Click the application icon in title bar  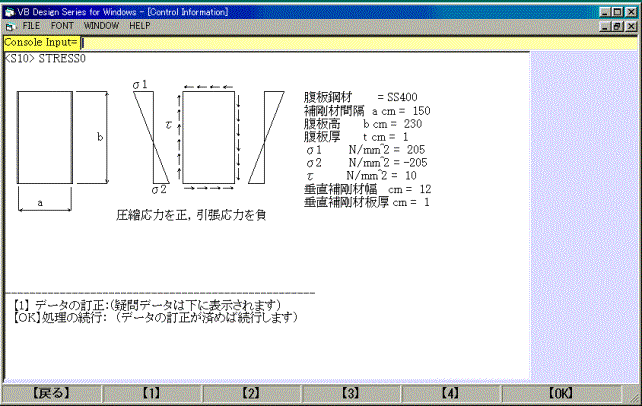tap(10, 12)
